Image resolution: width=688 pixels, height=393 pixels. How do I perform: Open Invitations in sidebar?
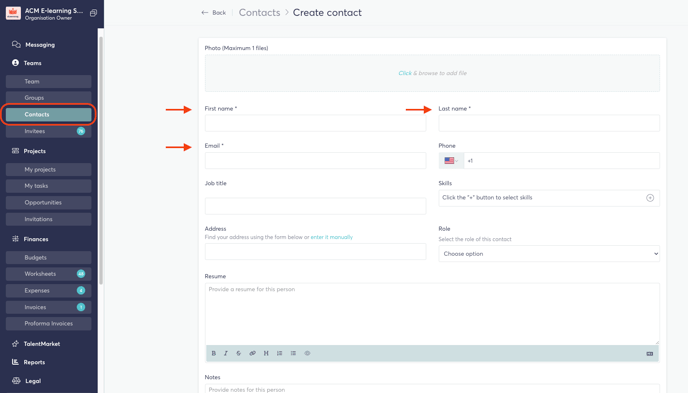49,219
